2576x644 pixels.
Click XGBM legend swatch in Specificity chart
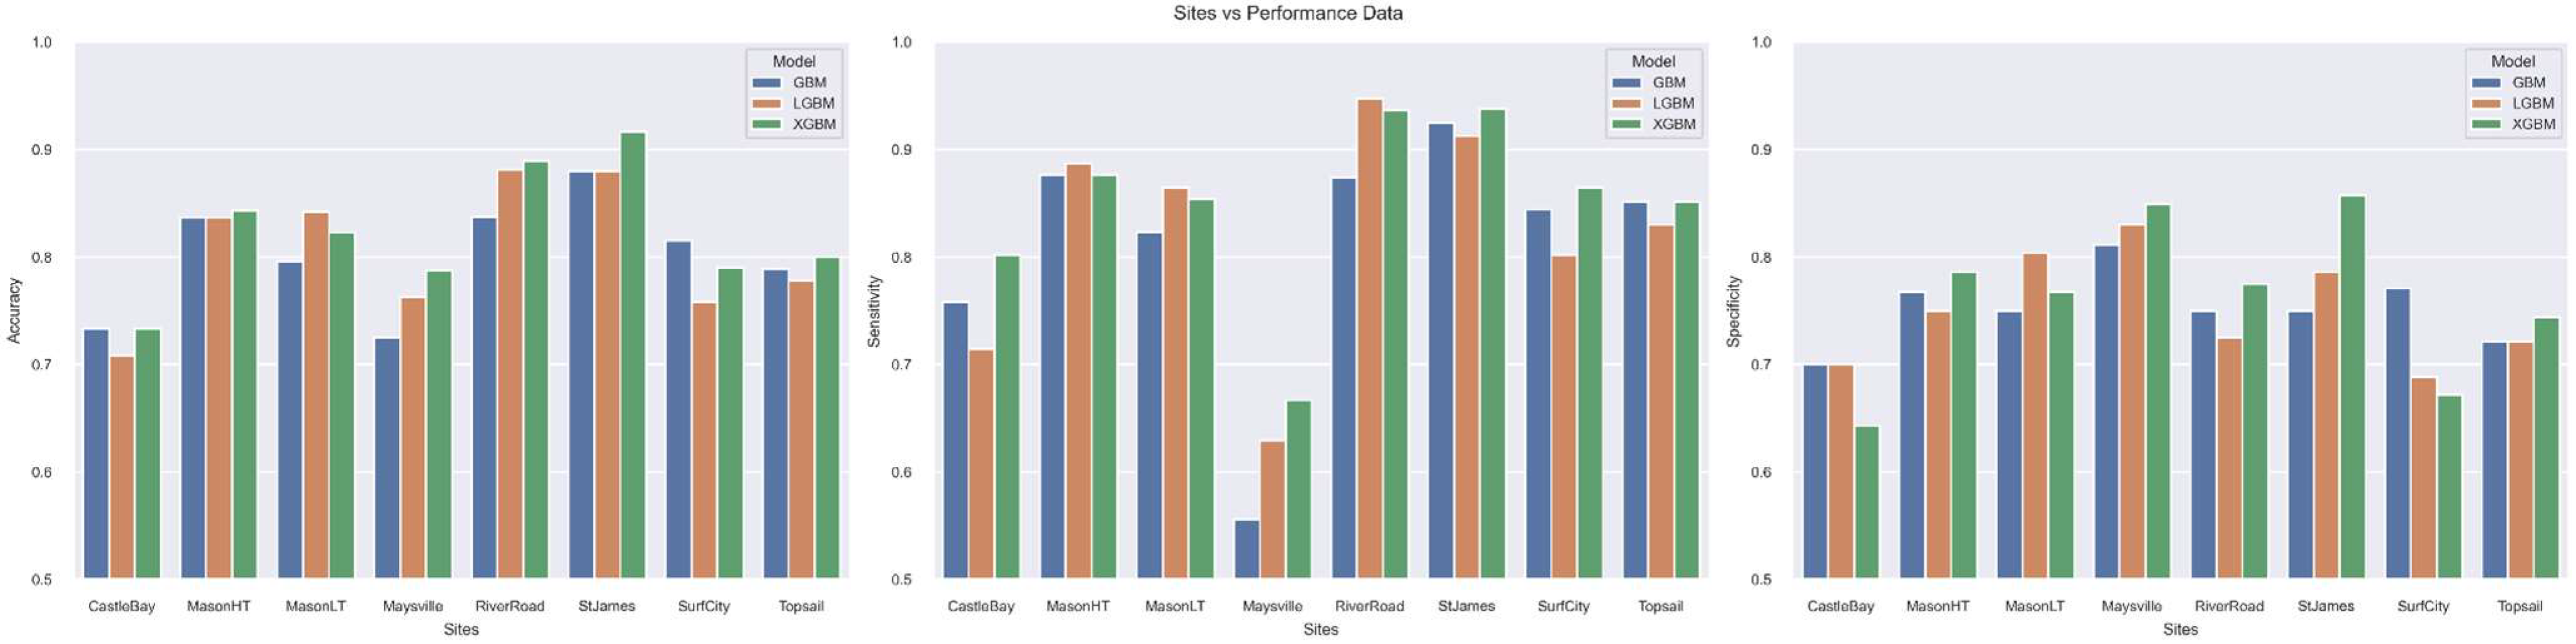(x=2486, y=125)
